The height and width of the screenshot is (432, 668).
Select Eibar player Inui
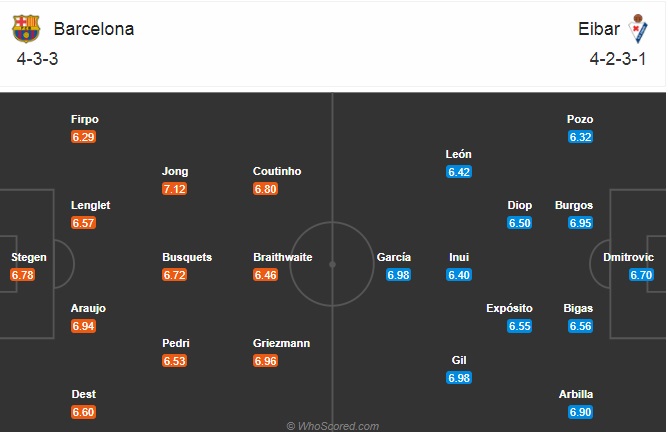click(459, 257)
